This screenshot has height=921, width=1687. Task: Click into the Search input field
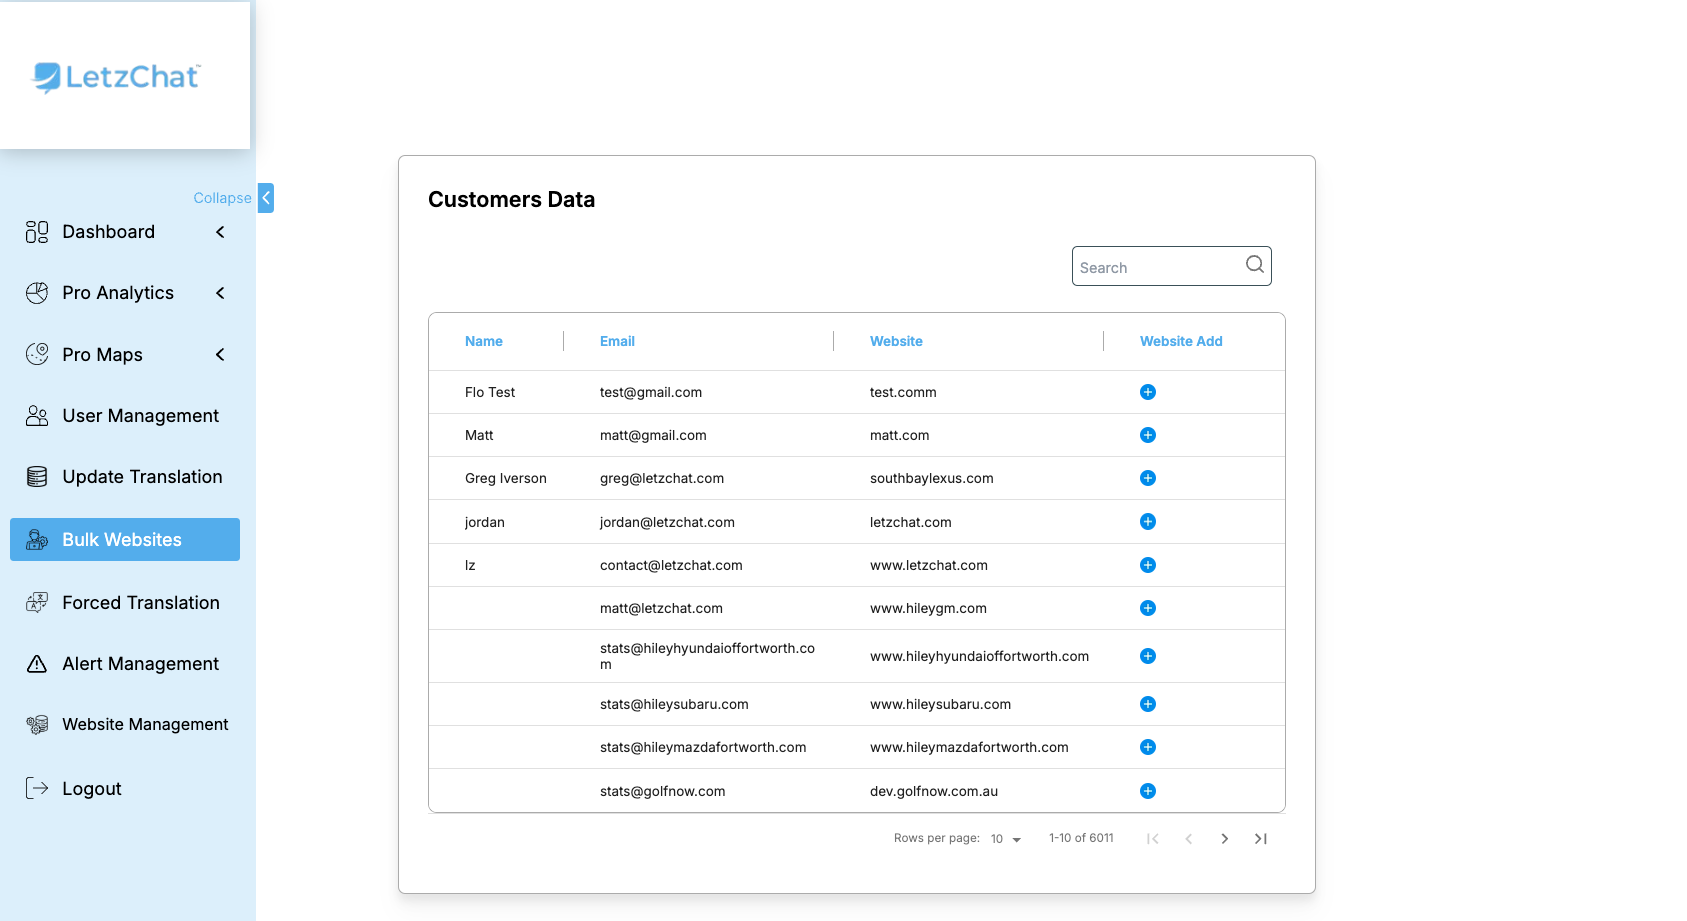1155,267
